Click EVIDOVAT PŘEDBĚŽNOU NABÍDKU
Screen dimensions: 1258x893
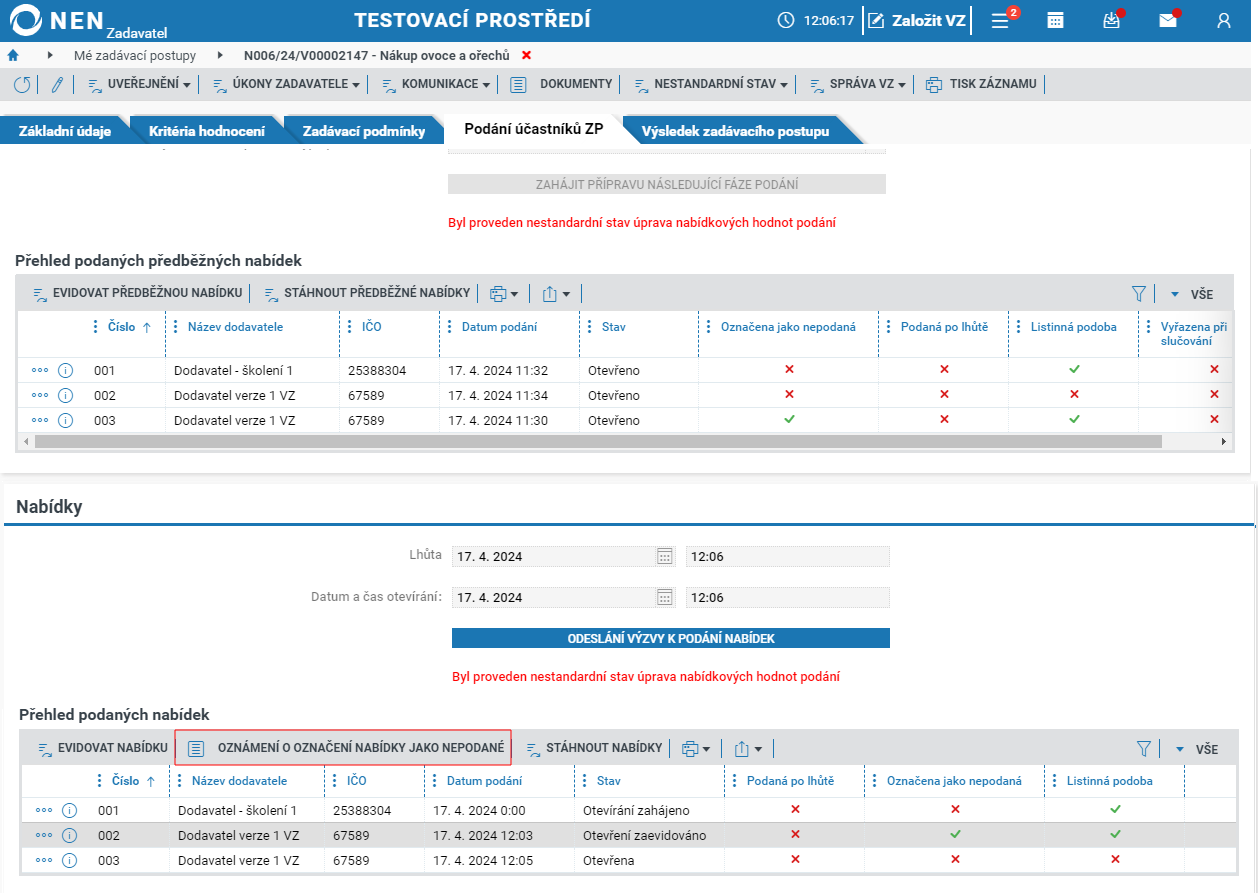tap(138, 294)
